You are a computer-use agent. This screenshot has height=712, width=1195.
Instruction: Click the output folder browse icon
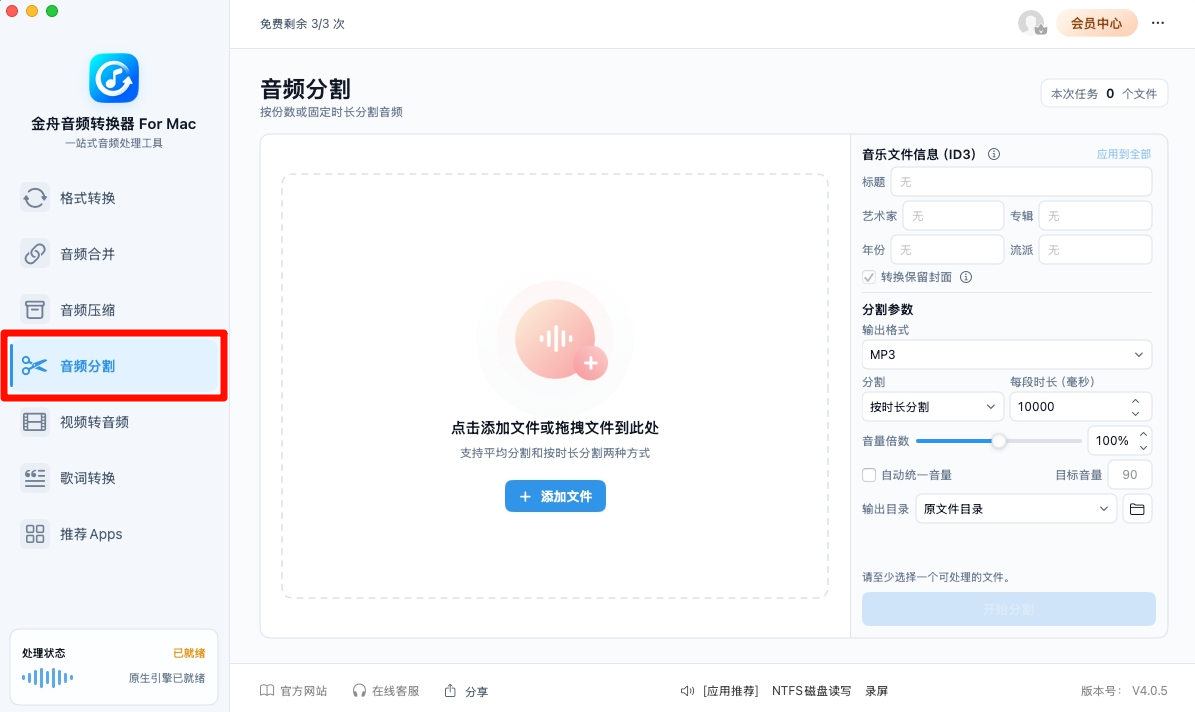(x=1137, y=508)
